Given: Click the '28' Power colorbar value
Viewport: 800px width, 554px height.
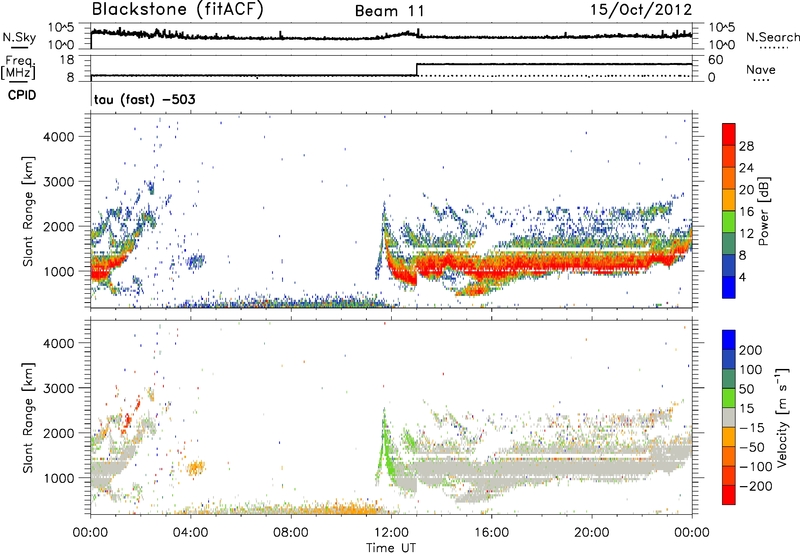Looking at the screenshot, I should tap(746, 146).
